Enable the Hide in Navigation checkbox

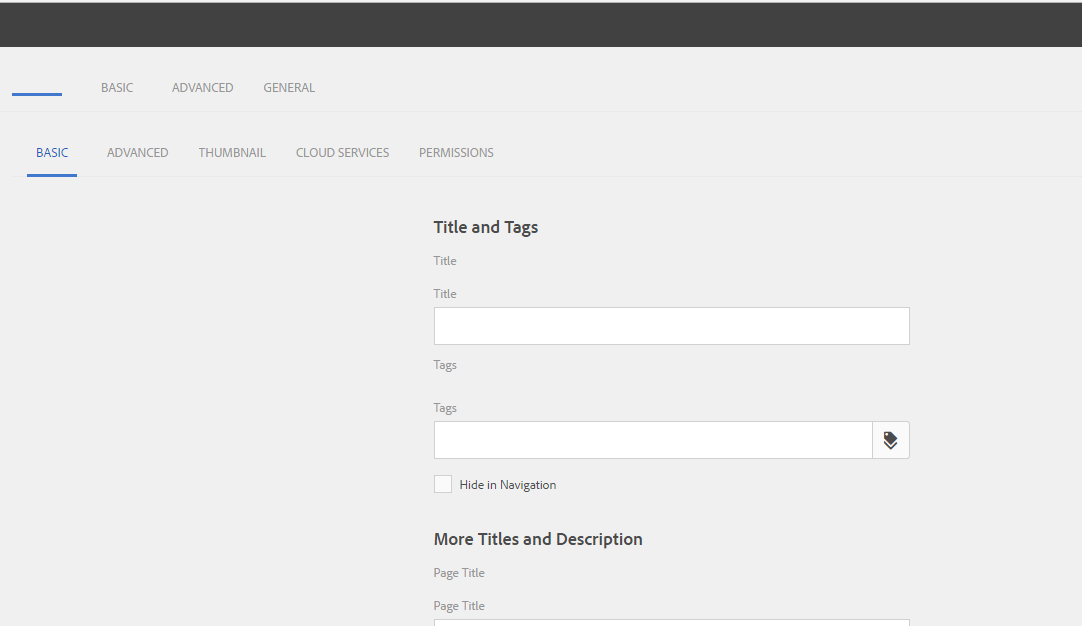(443, 484)
